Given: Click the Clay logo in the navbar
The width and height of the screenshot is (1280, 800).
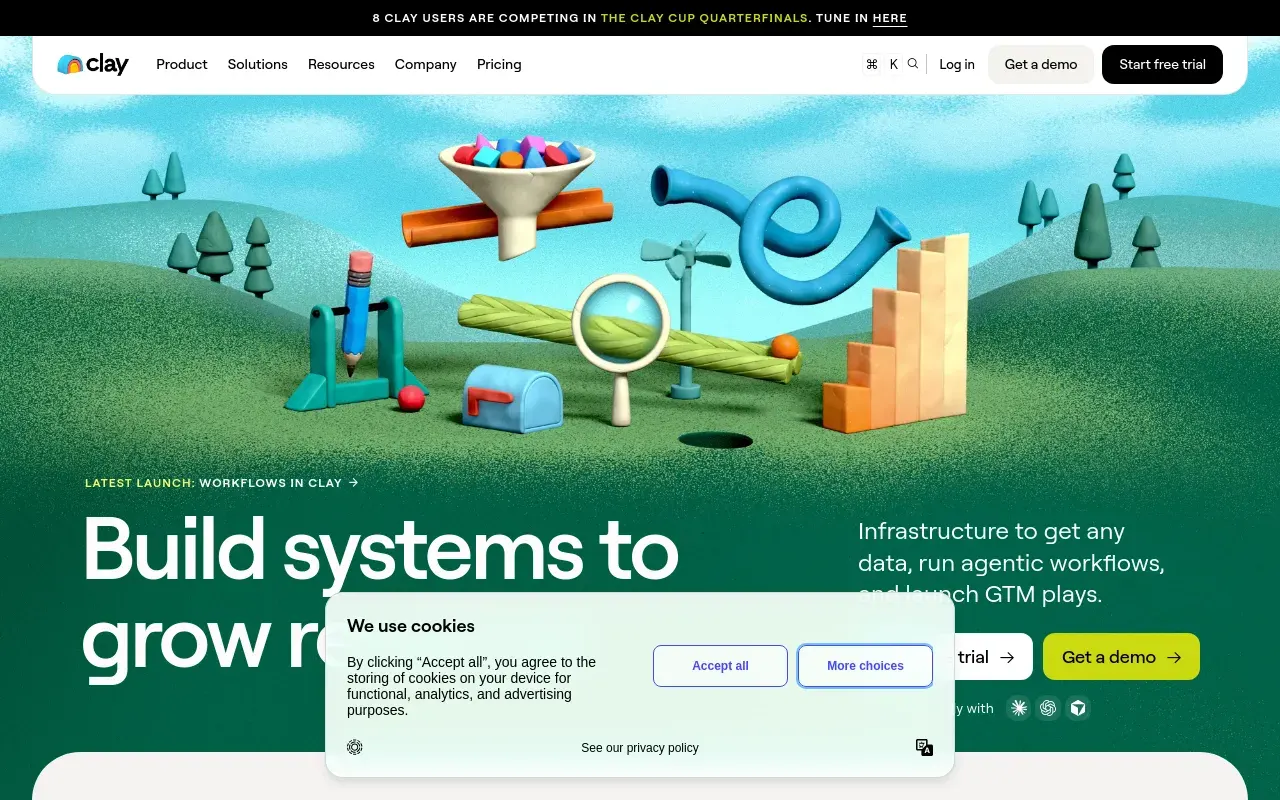Looking at the screenshot, I should [x=93, y=64].
